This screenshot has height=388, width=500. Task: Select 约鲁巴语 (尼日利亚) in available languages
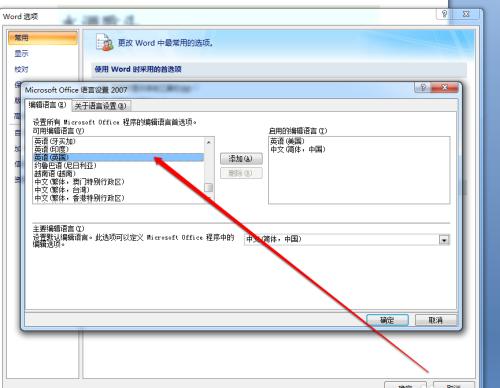[118, 166]
